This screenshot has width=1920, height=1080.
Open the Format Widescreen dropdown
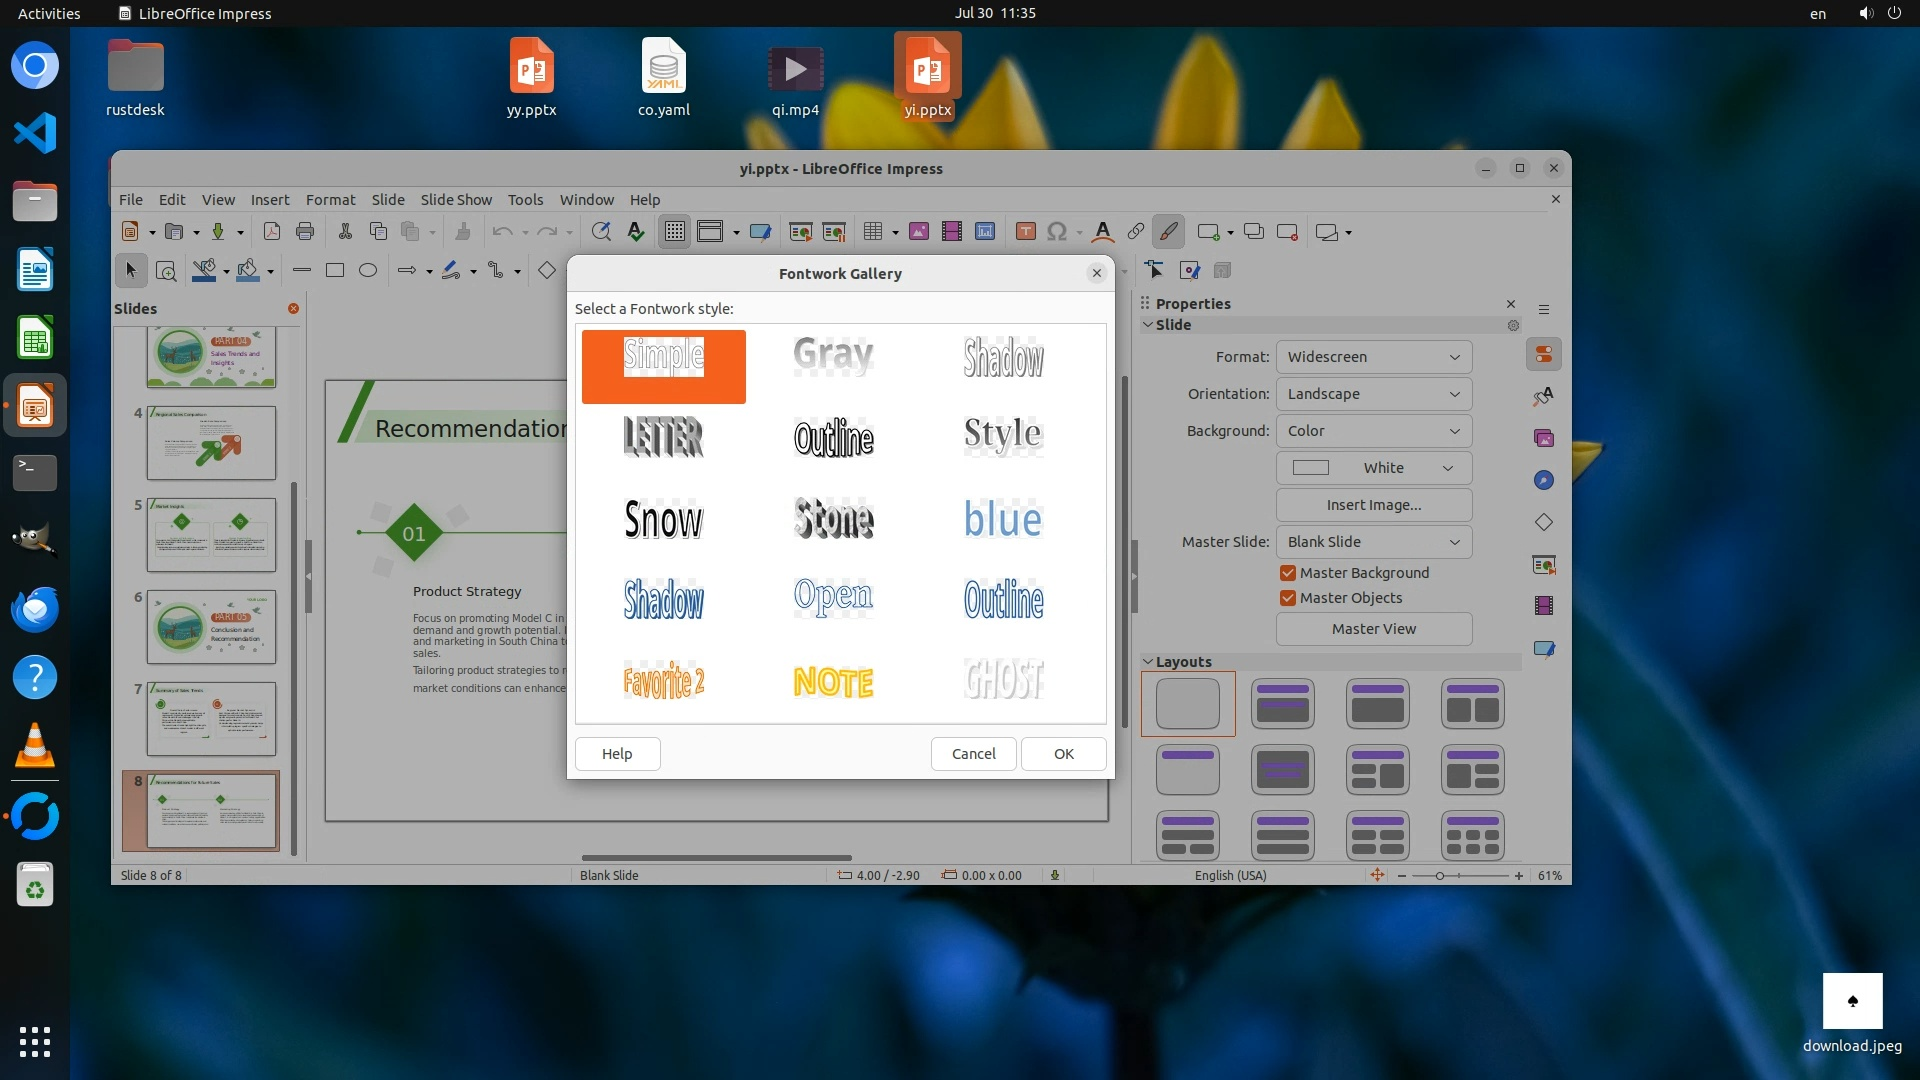coord(1373,357)
